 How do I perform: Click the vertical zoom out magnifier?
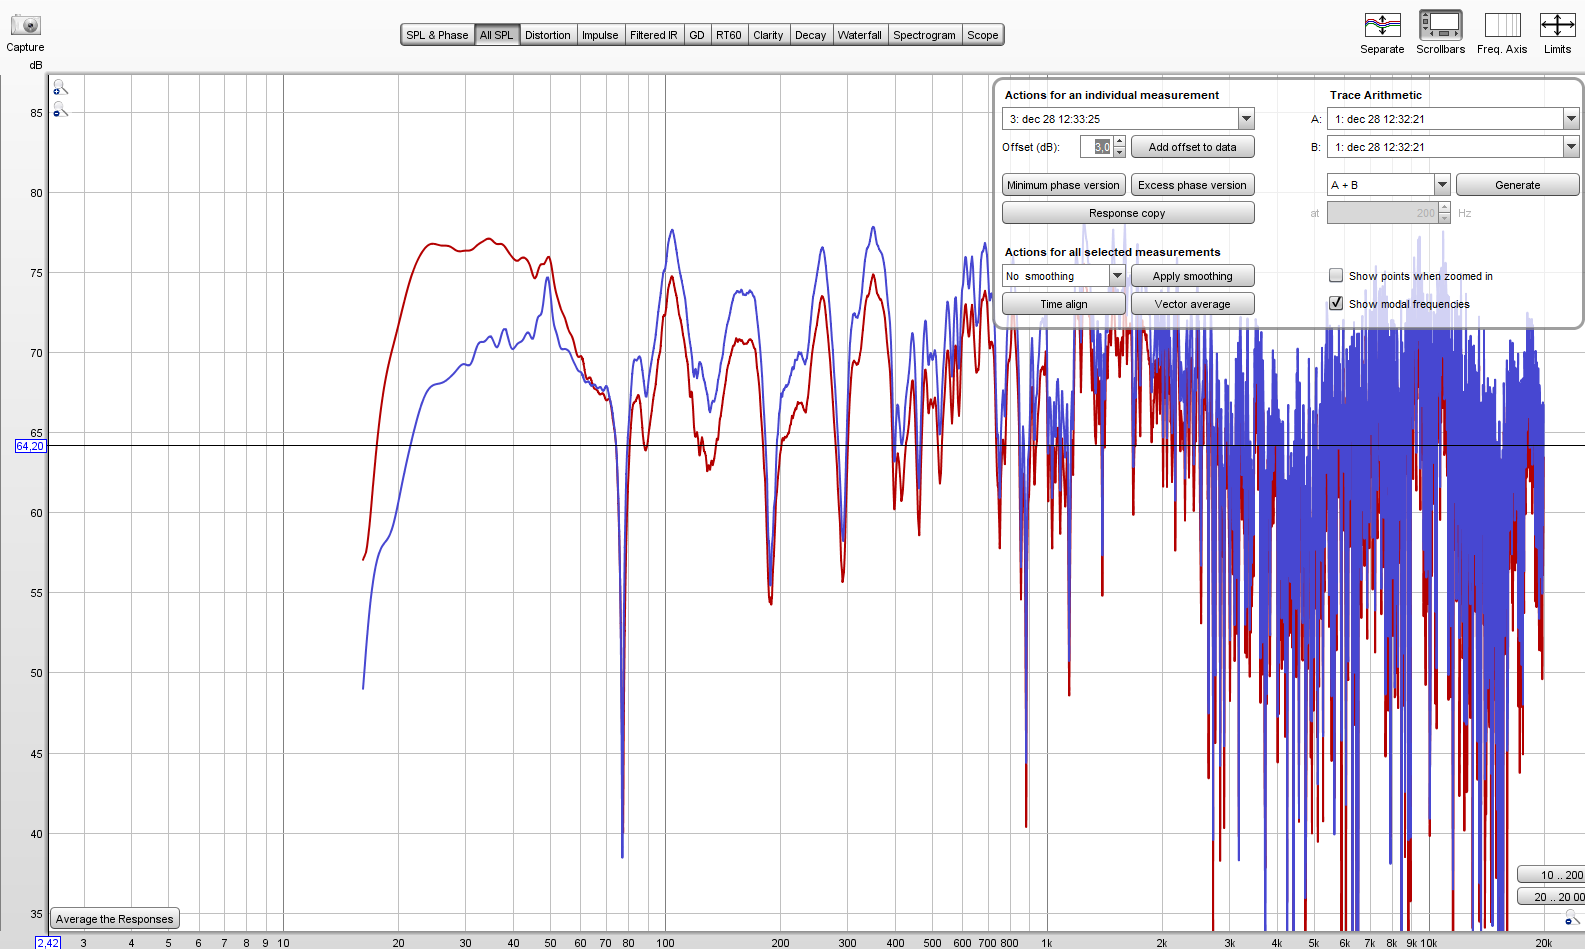(x=60, y=110)
